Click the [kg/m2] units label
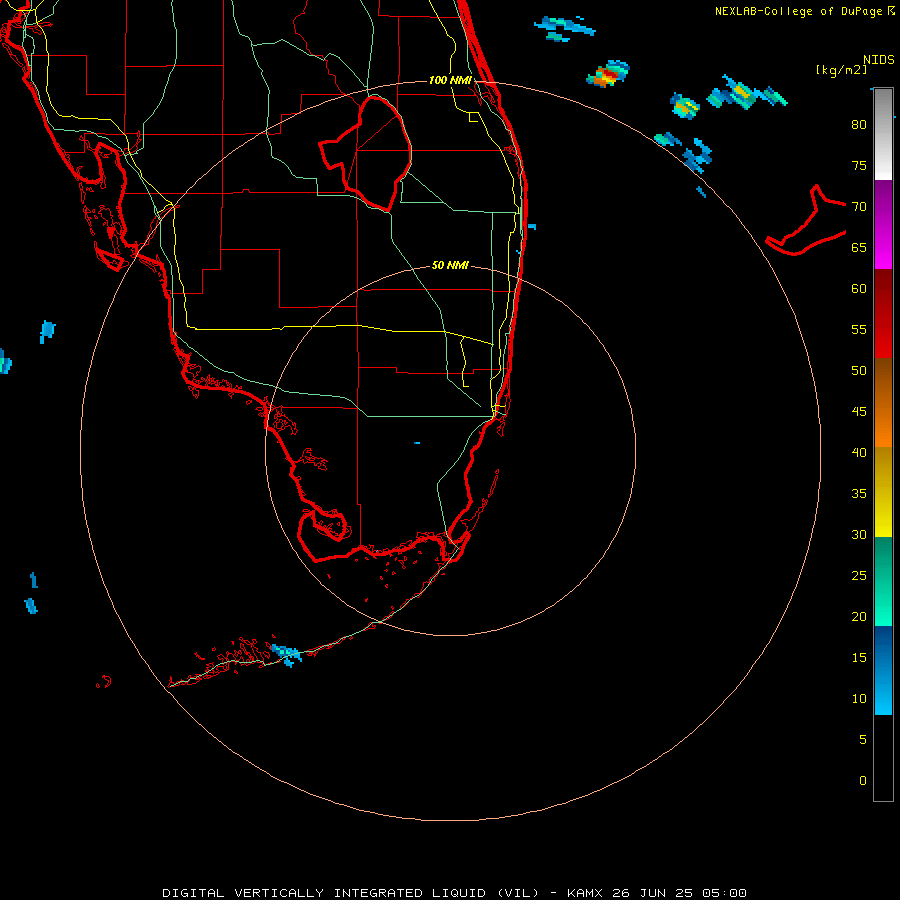Image resolution: width=900 pixels, height=900 pixels. tap(841, 70)
